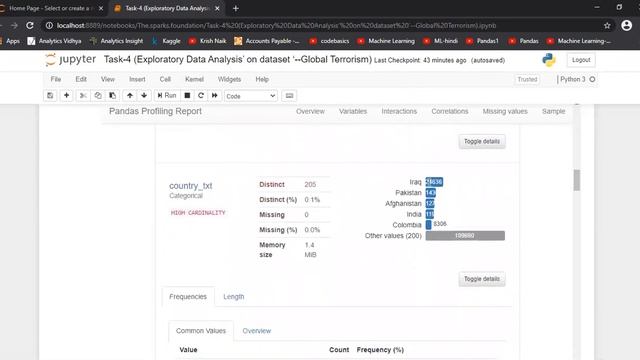The width and height of the screenshot is (640, 360).
Task: Select the Length tab
Action: 233,297
